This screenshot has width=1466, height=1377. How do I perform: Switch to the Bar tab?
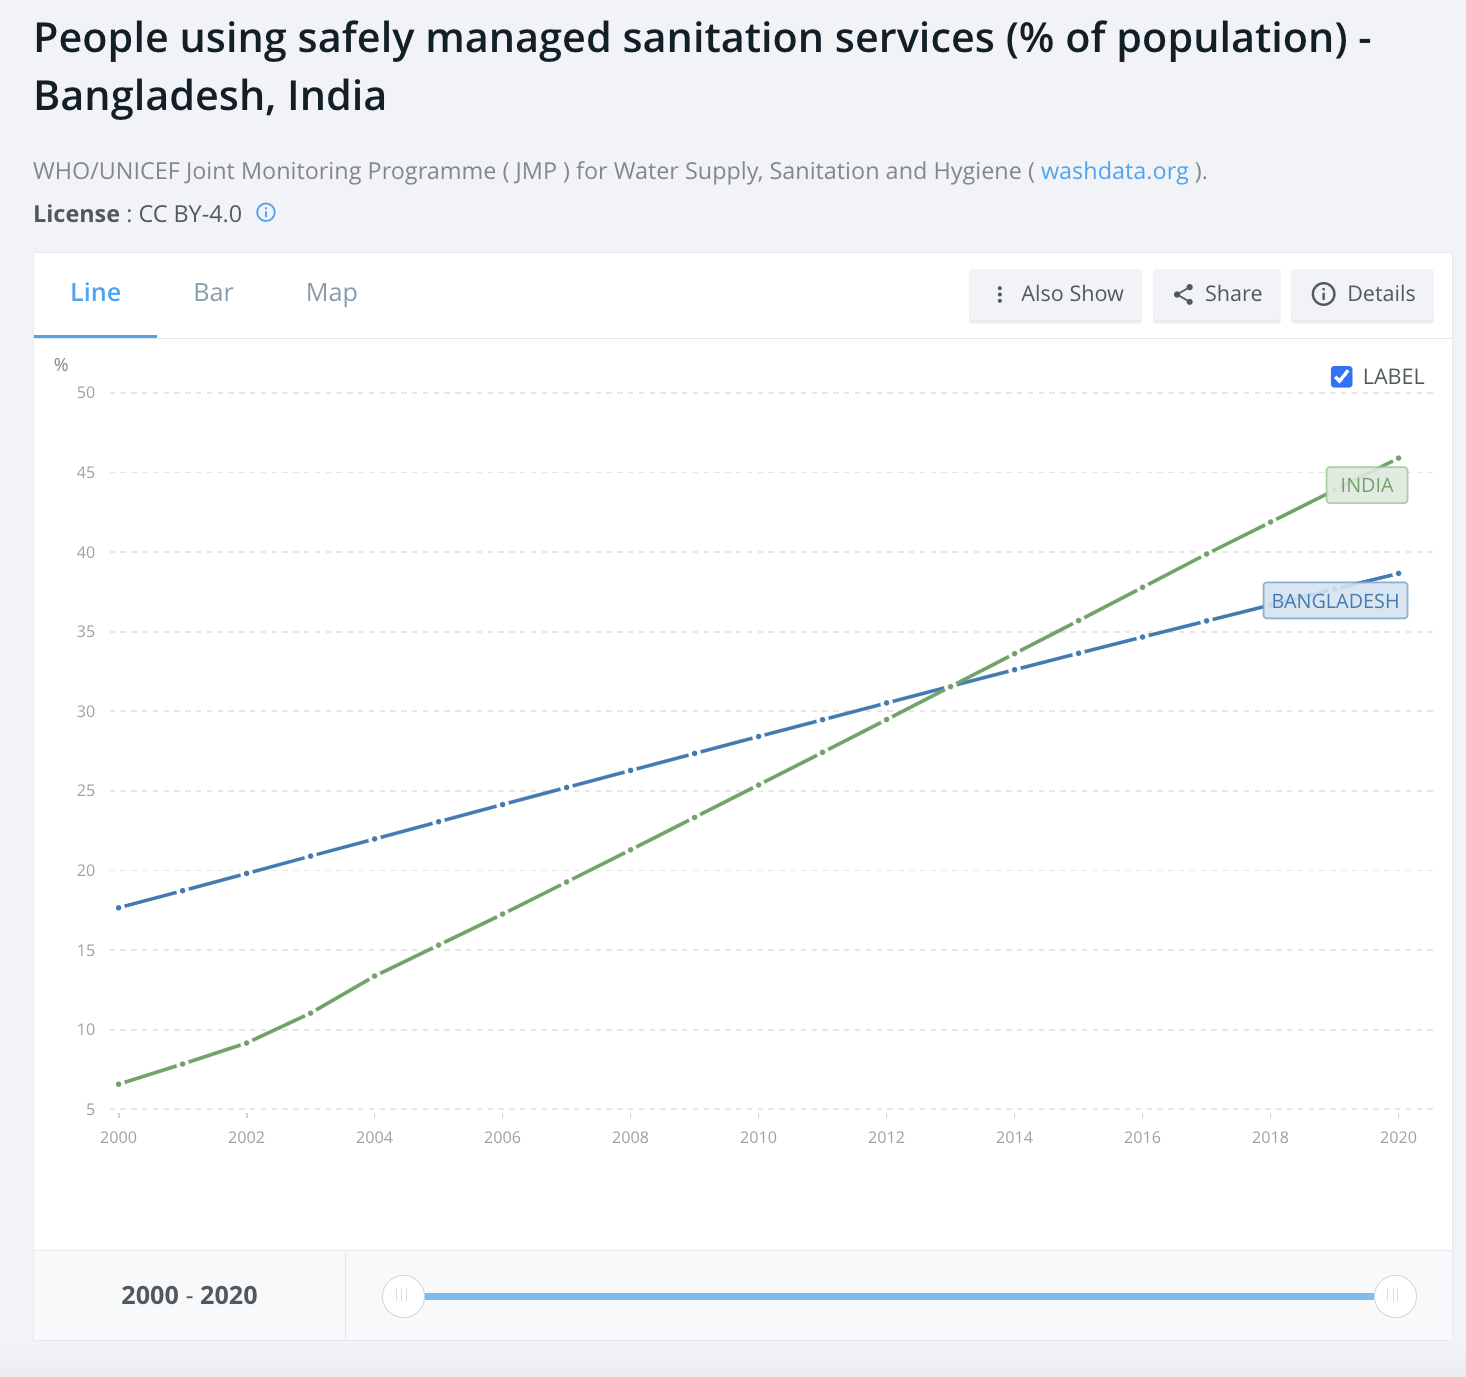coord(213,293)
